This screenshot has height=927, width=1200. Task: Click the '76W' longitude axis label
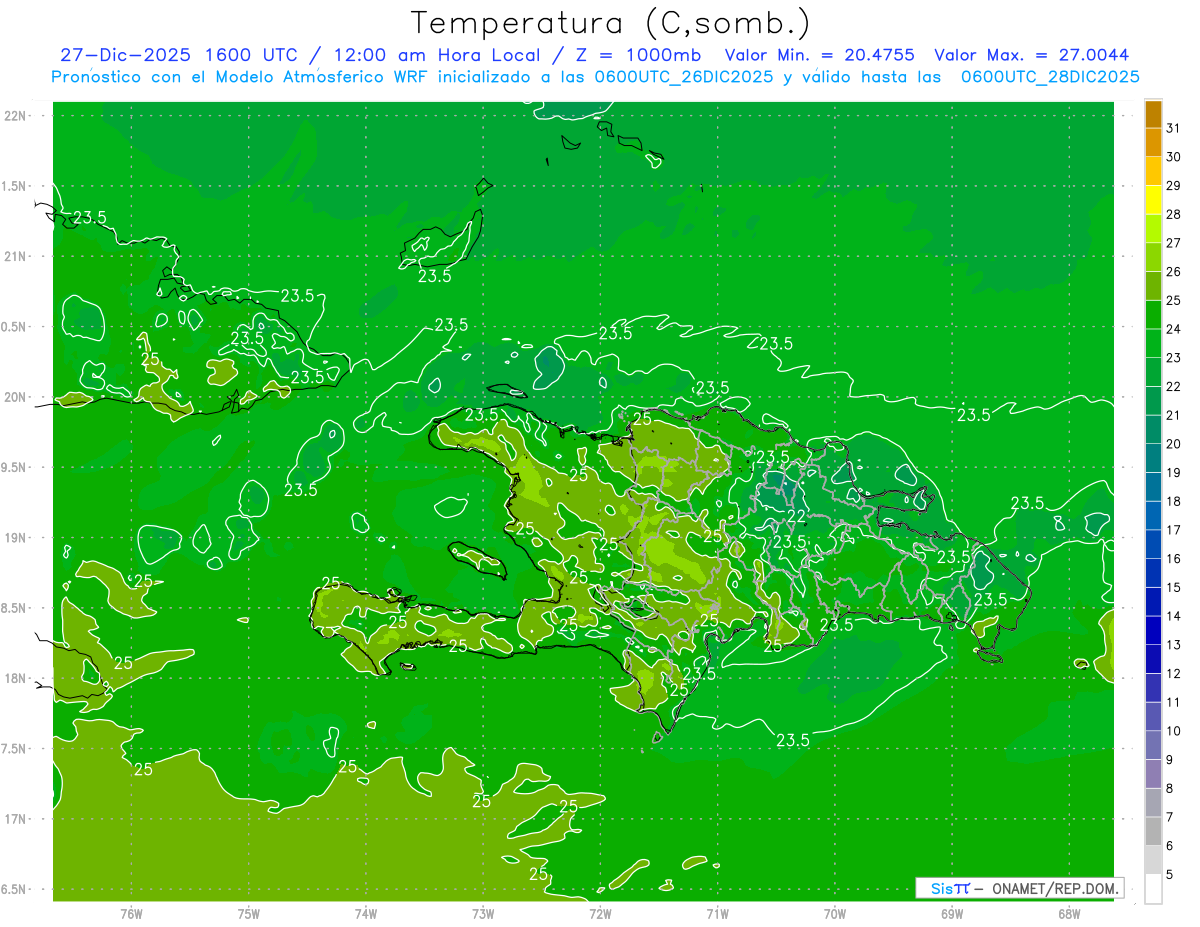pos(131,914)
